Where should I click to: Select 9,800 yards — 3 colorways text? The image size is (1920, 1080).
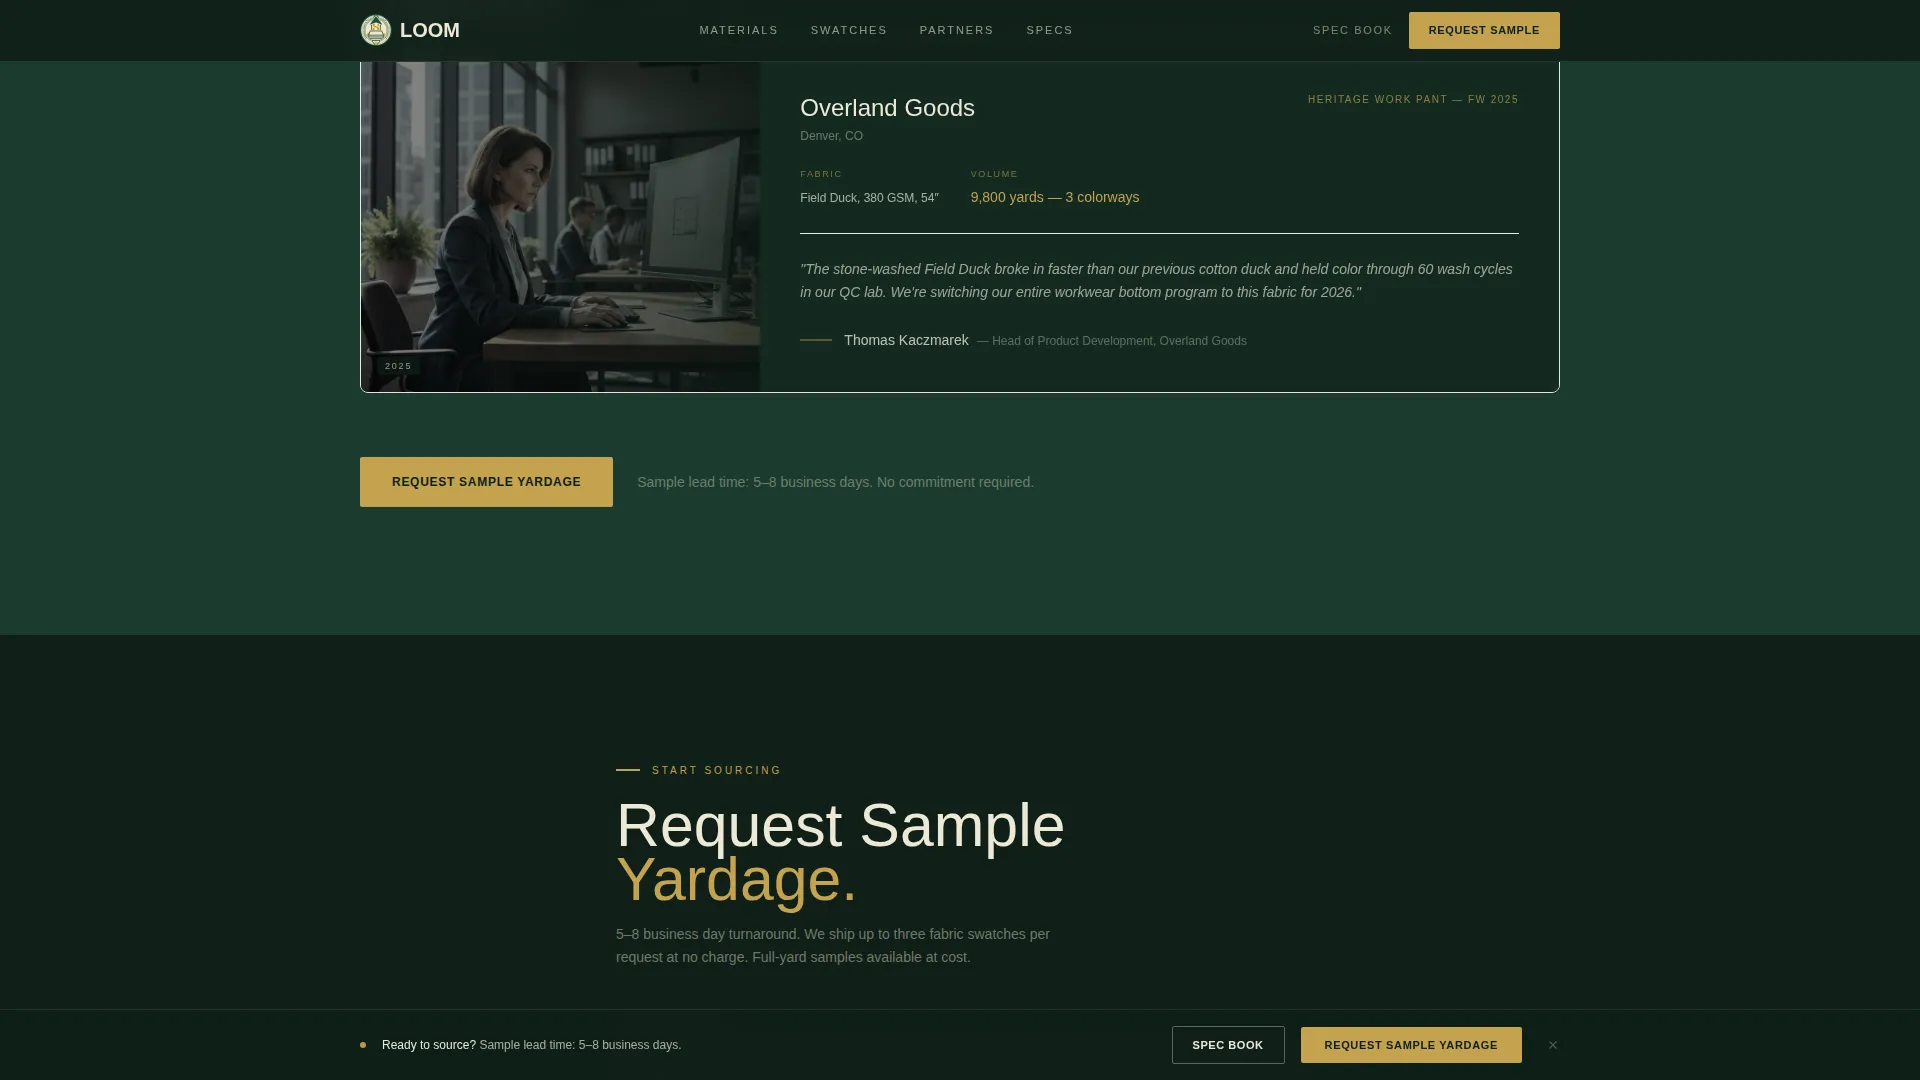tap(1055, 197)
